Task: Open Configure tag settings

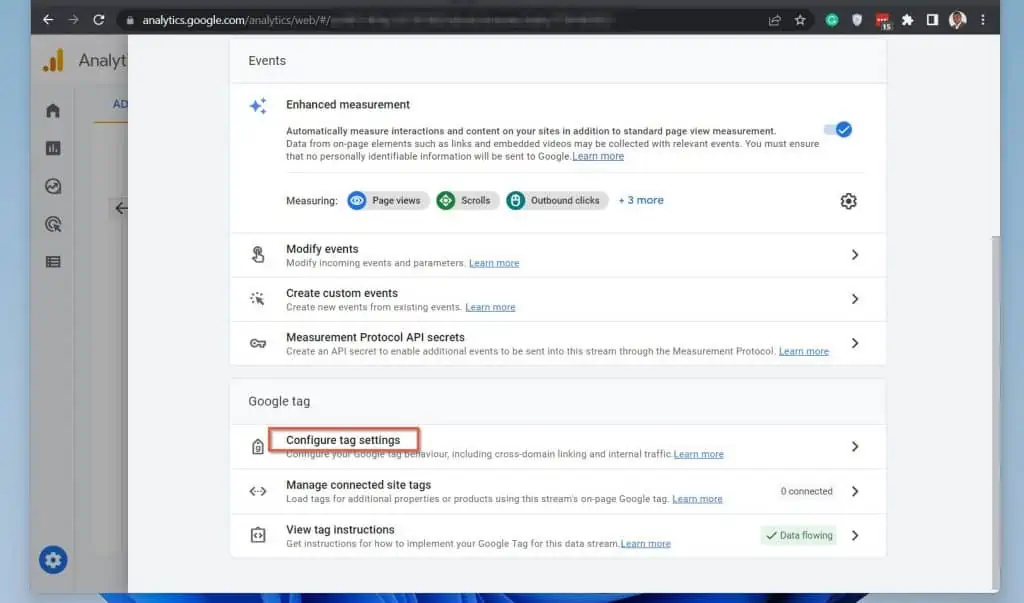Action: (x=343, y=440)
